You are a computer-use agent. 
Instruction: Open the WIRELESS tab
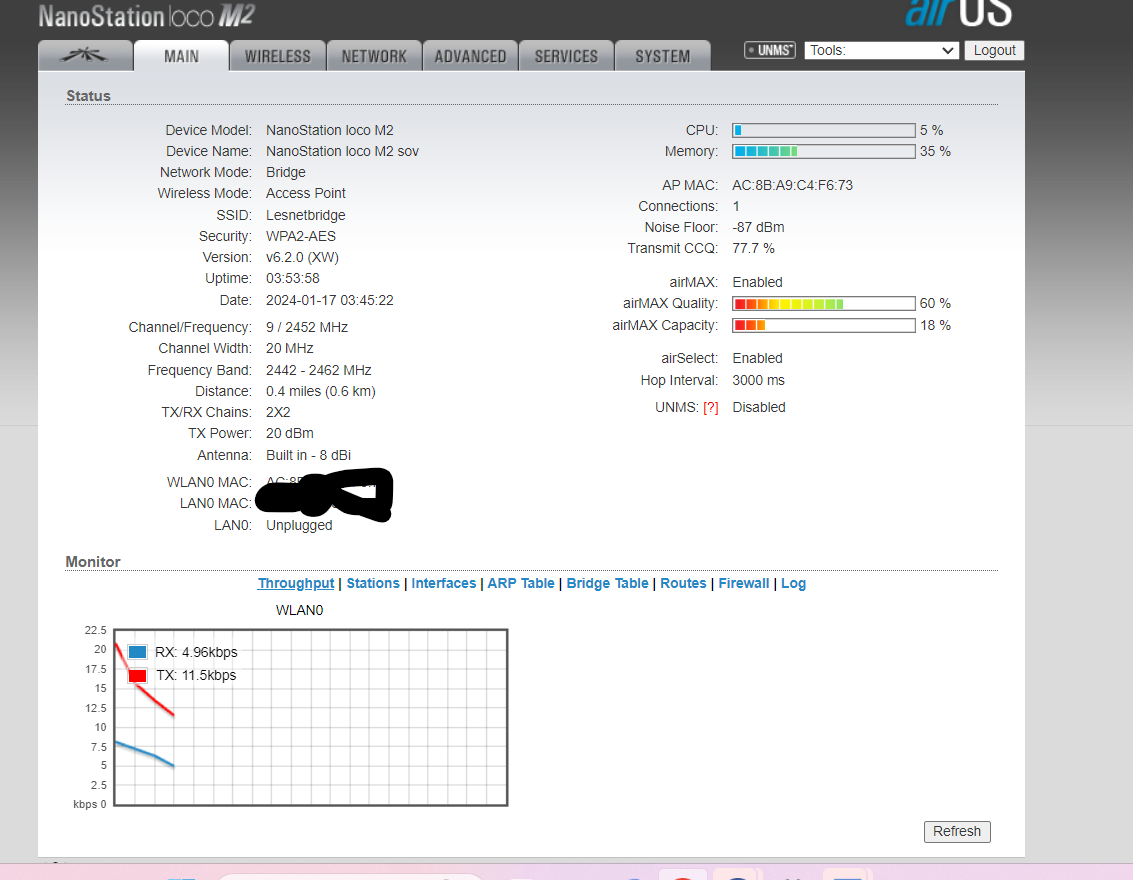277,56
